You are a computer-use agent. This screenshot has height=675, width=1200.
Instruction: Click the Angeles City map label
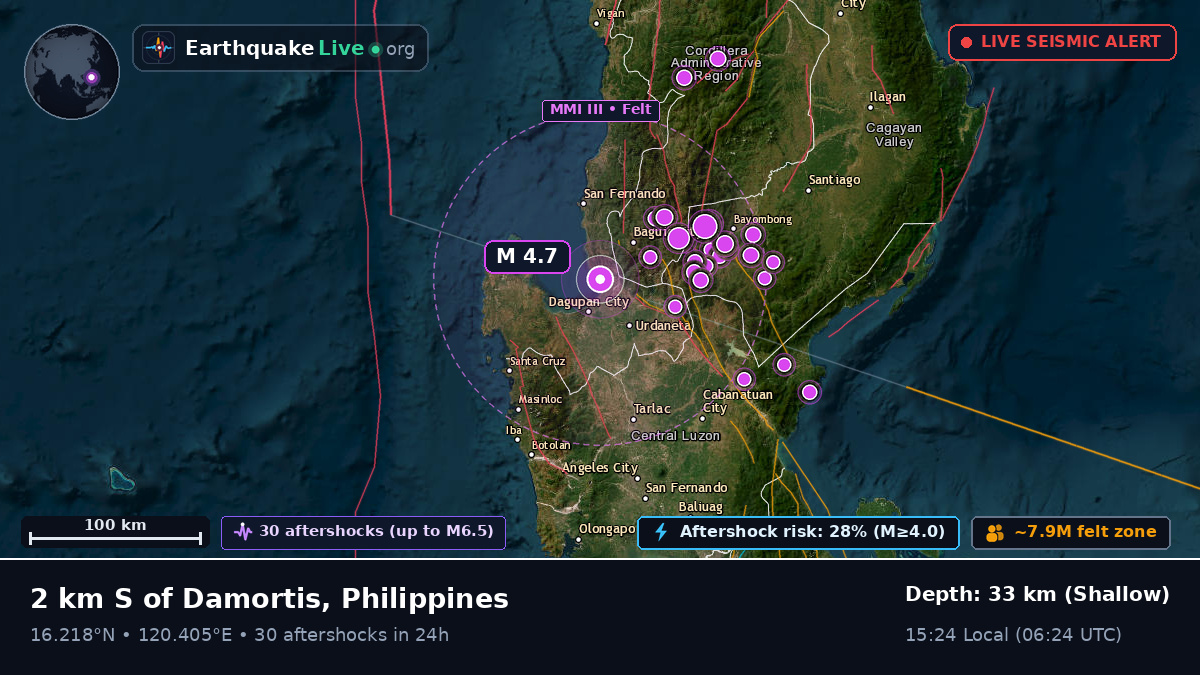coord(600,468)
